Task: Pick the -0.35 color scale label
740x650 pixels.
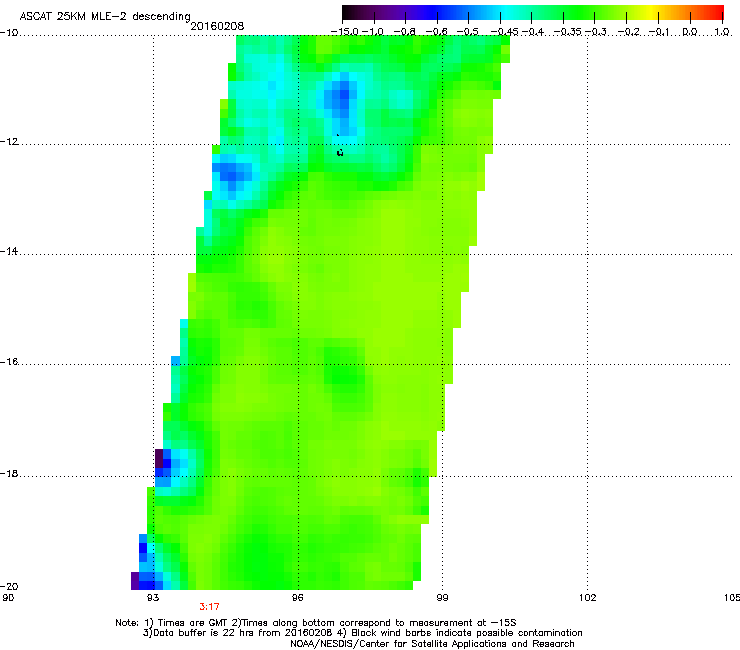Action: [x=567, y=32]
